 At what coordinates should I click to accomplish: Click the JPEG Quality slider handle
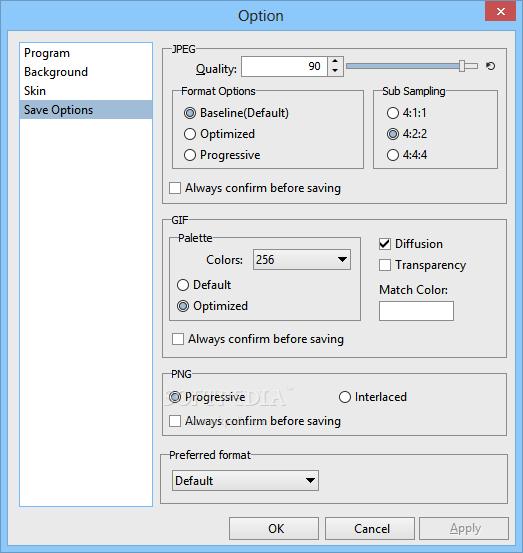[462, 66]
